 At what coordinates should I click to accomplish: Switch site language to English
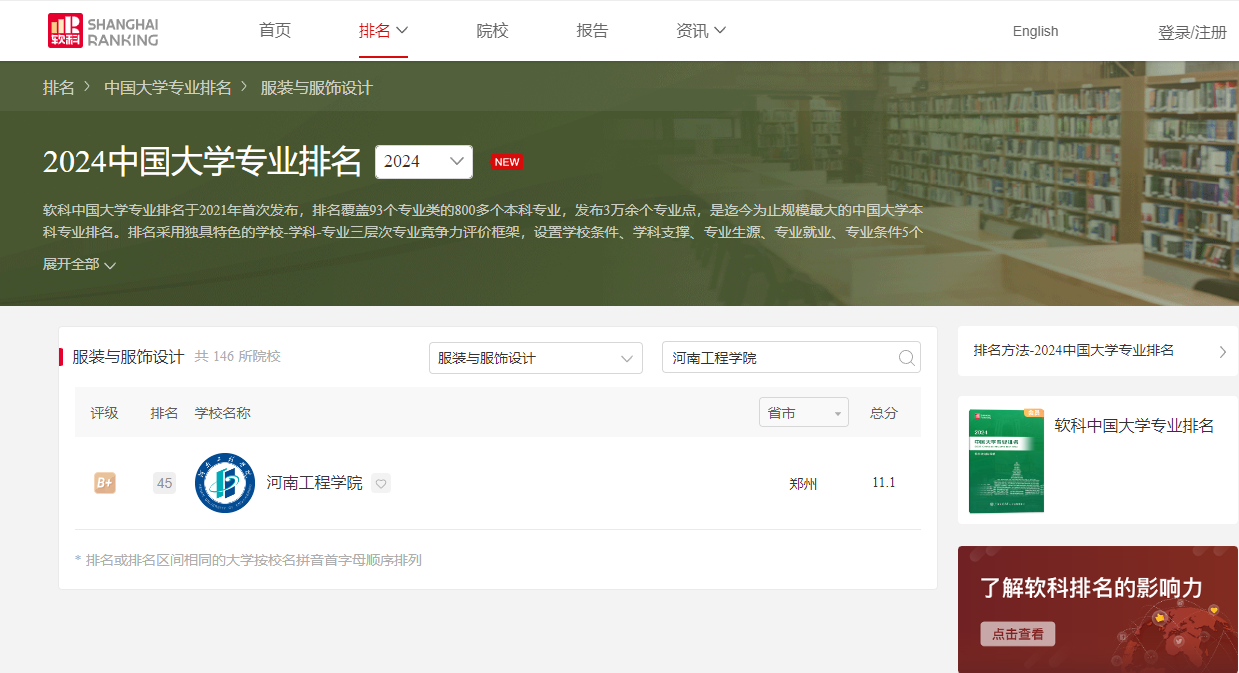1035,31
